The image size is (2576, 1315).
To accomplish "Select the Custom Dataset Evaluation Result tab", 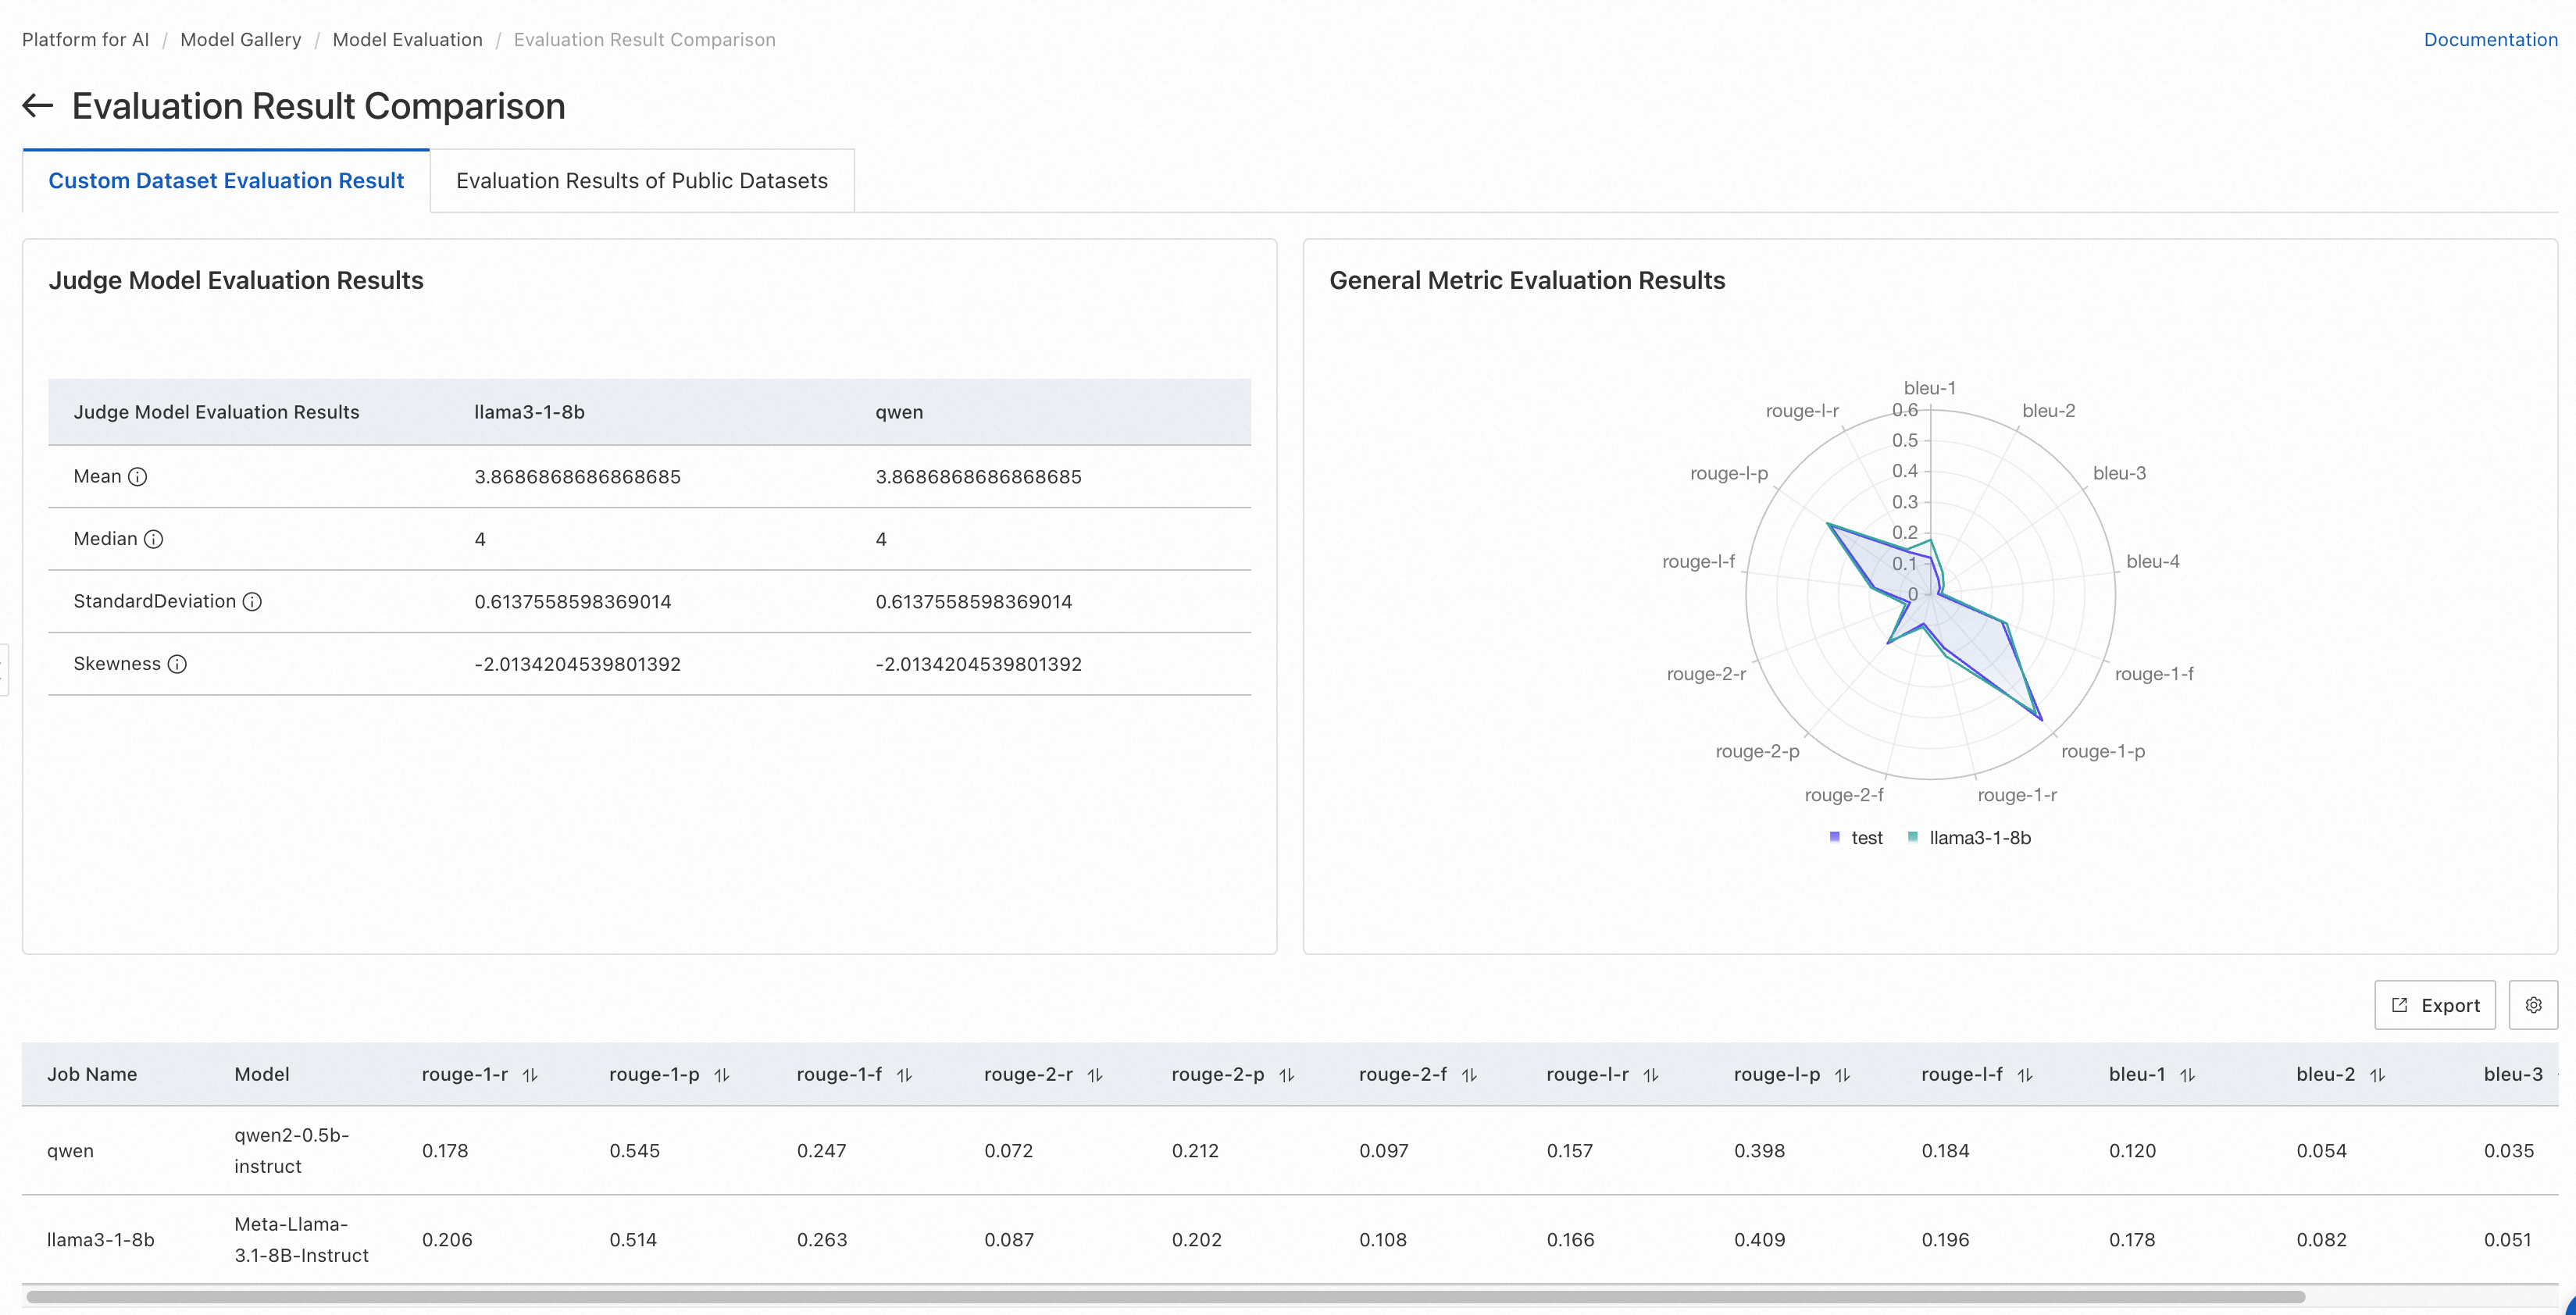I will (x=226, y=181).
